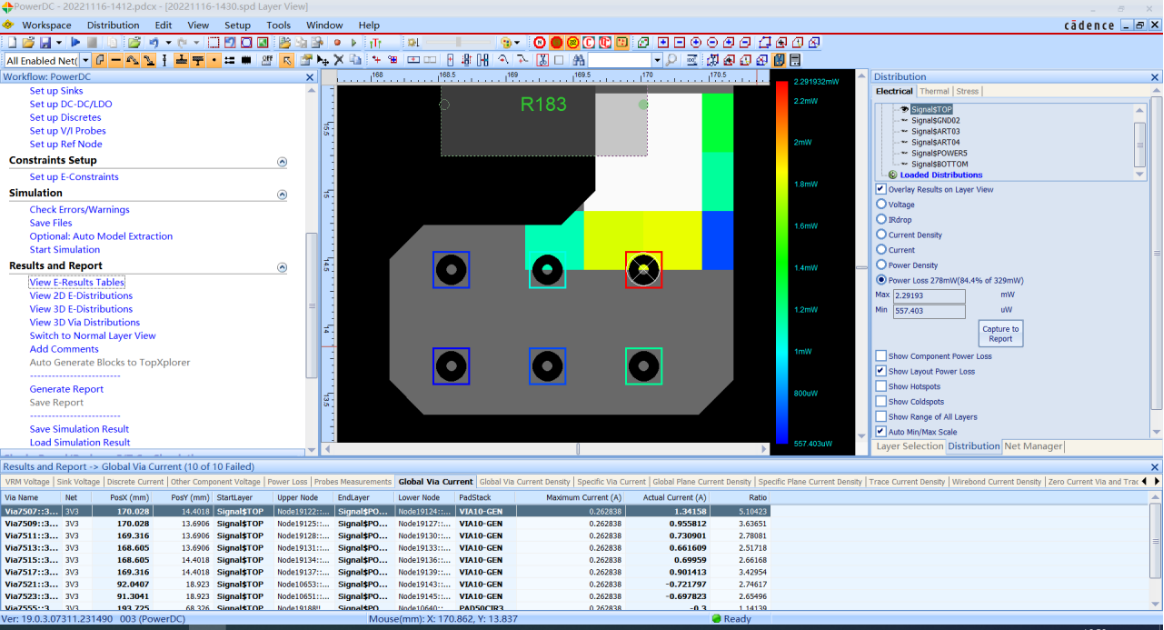Click the square zoom-in plus icon
Viewport: 1164px width, 630px height.
[663, 42]
